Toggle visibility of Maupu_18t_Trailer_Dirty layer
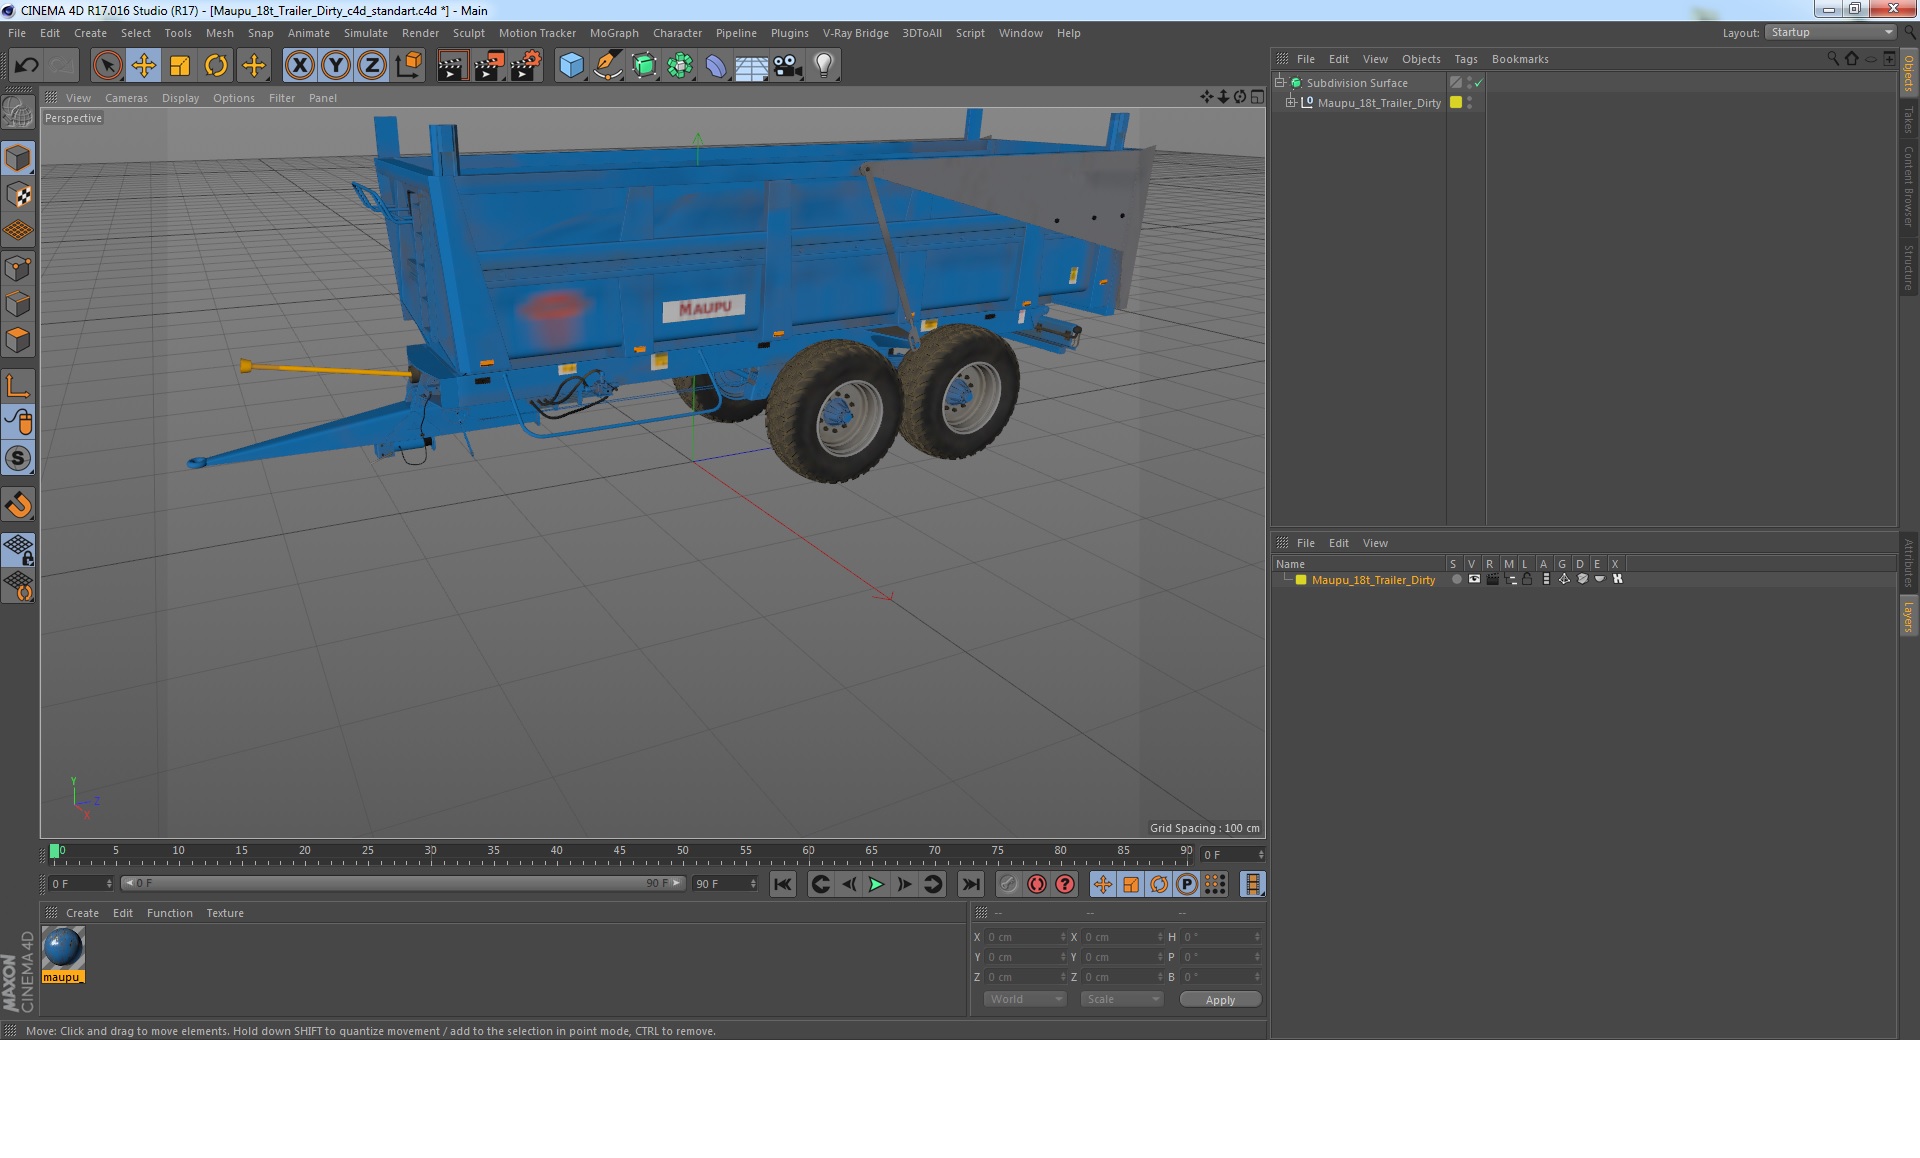The width and height of the screenshot is (1920, 1158). point(1474,579)
